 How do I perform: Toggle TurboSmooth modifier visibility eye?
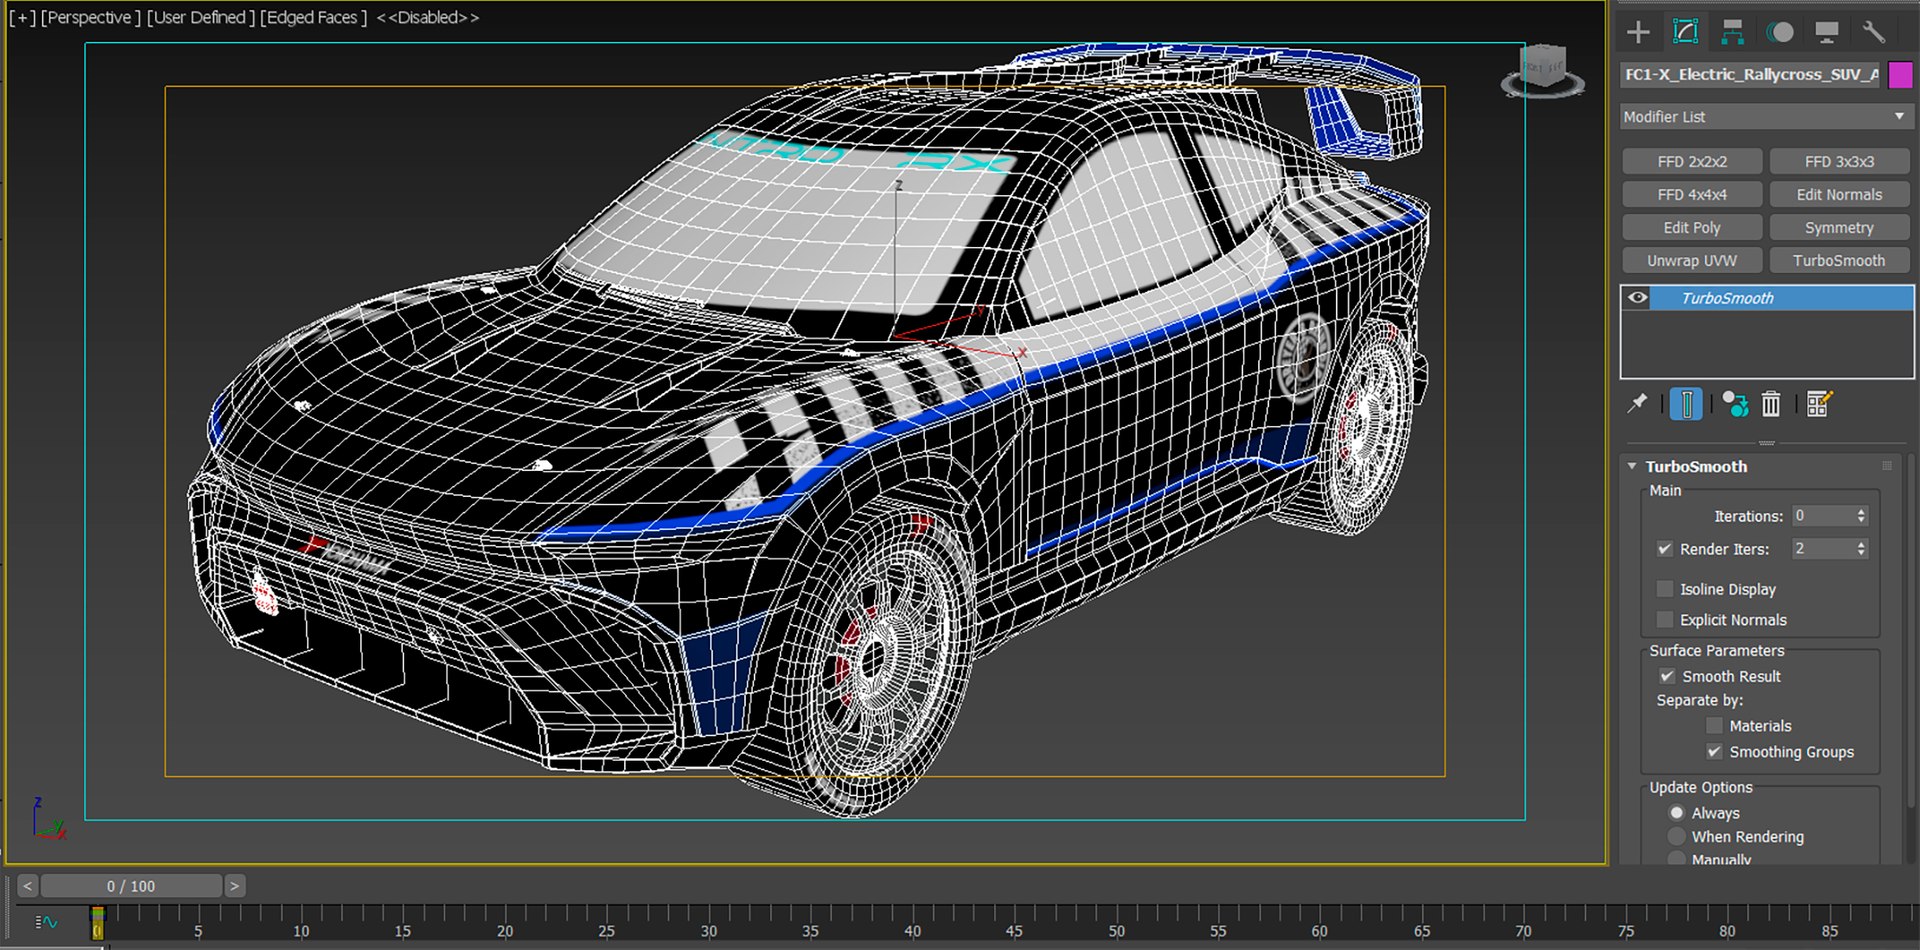[x=1637, y=298]
